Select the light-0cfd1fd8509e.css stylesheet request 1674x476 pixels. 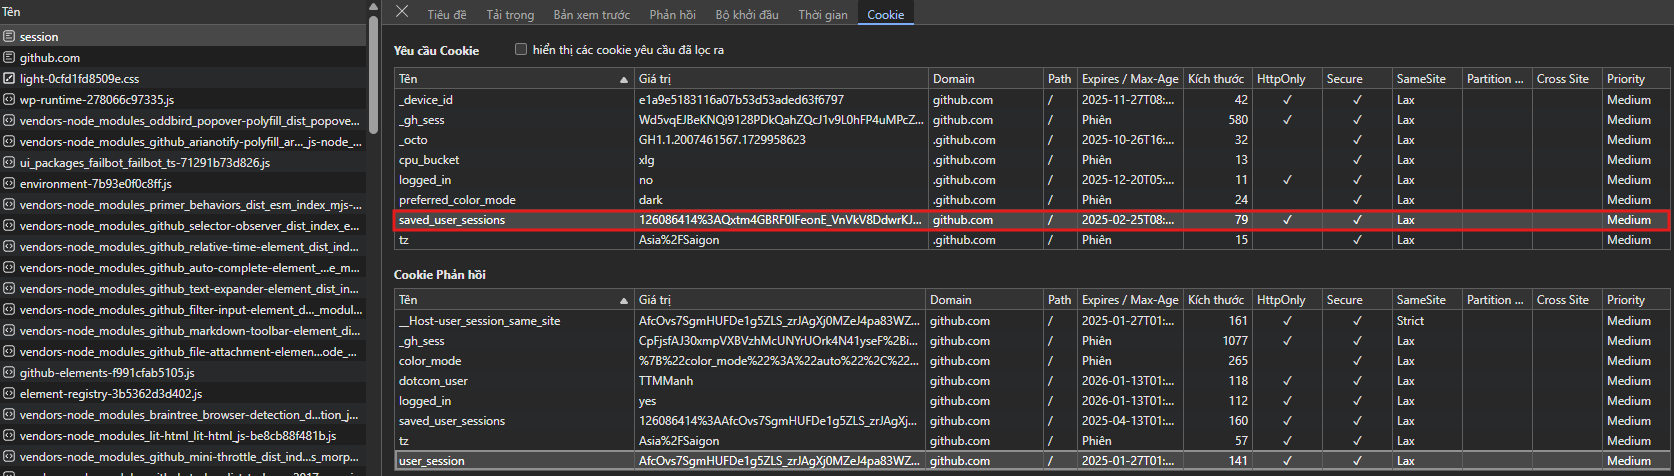[x=79, y=79]
